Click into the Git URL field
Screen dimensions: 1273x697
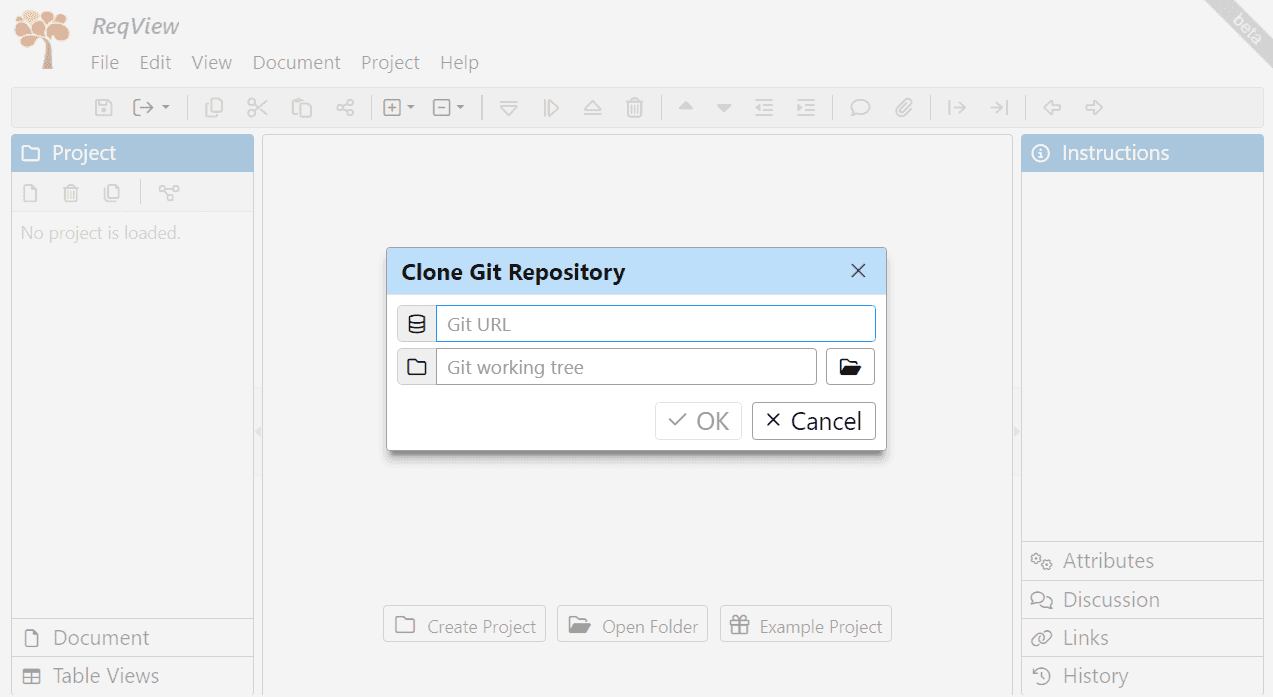pos(656,324)
